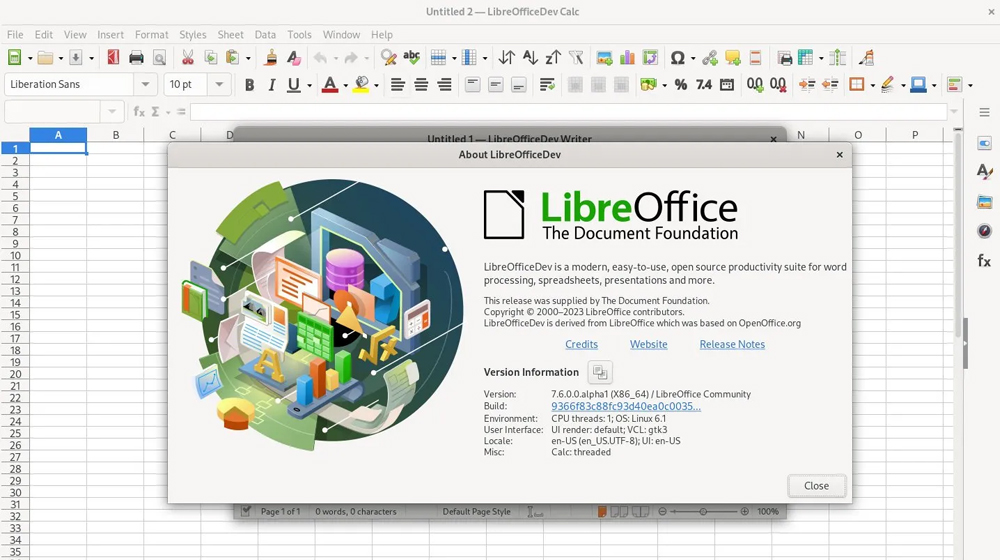Open the Help menu

(381, 34)
